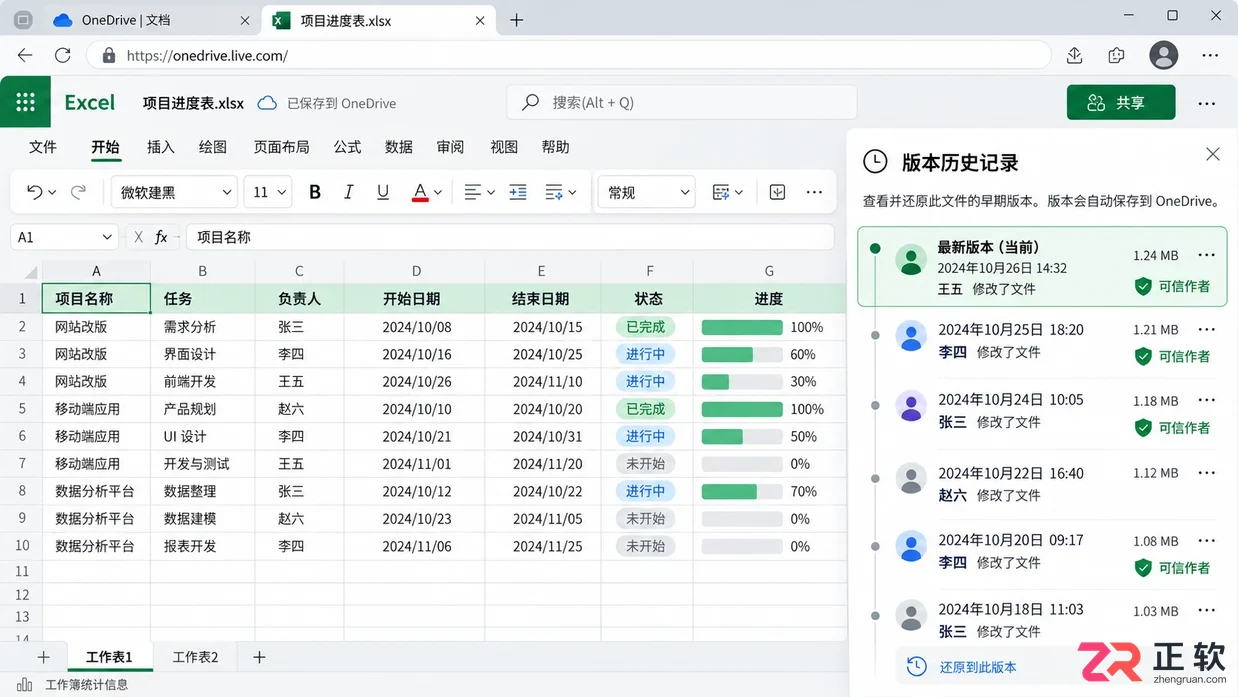Select the 2024年10月25日 18:20 version
Viewport: 1238px width, 697px height.
(x=1042, y=342)
